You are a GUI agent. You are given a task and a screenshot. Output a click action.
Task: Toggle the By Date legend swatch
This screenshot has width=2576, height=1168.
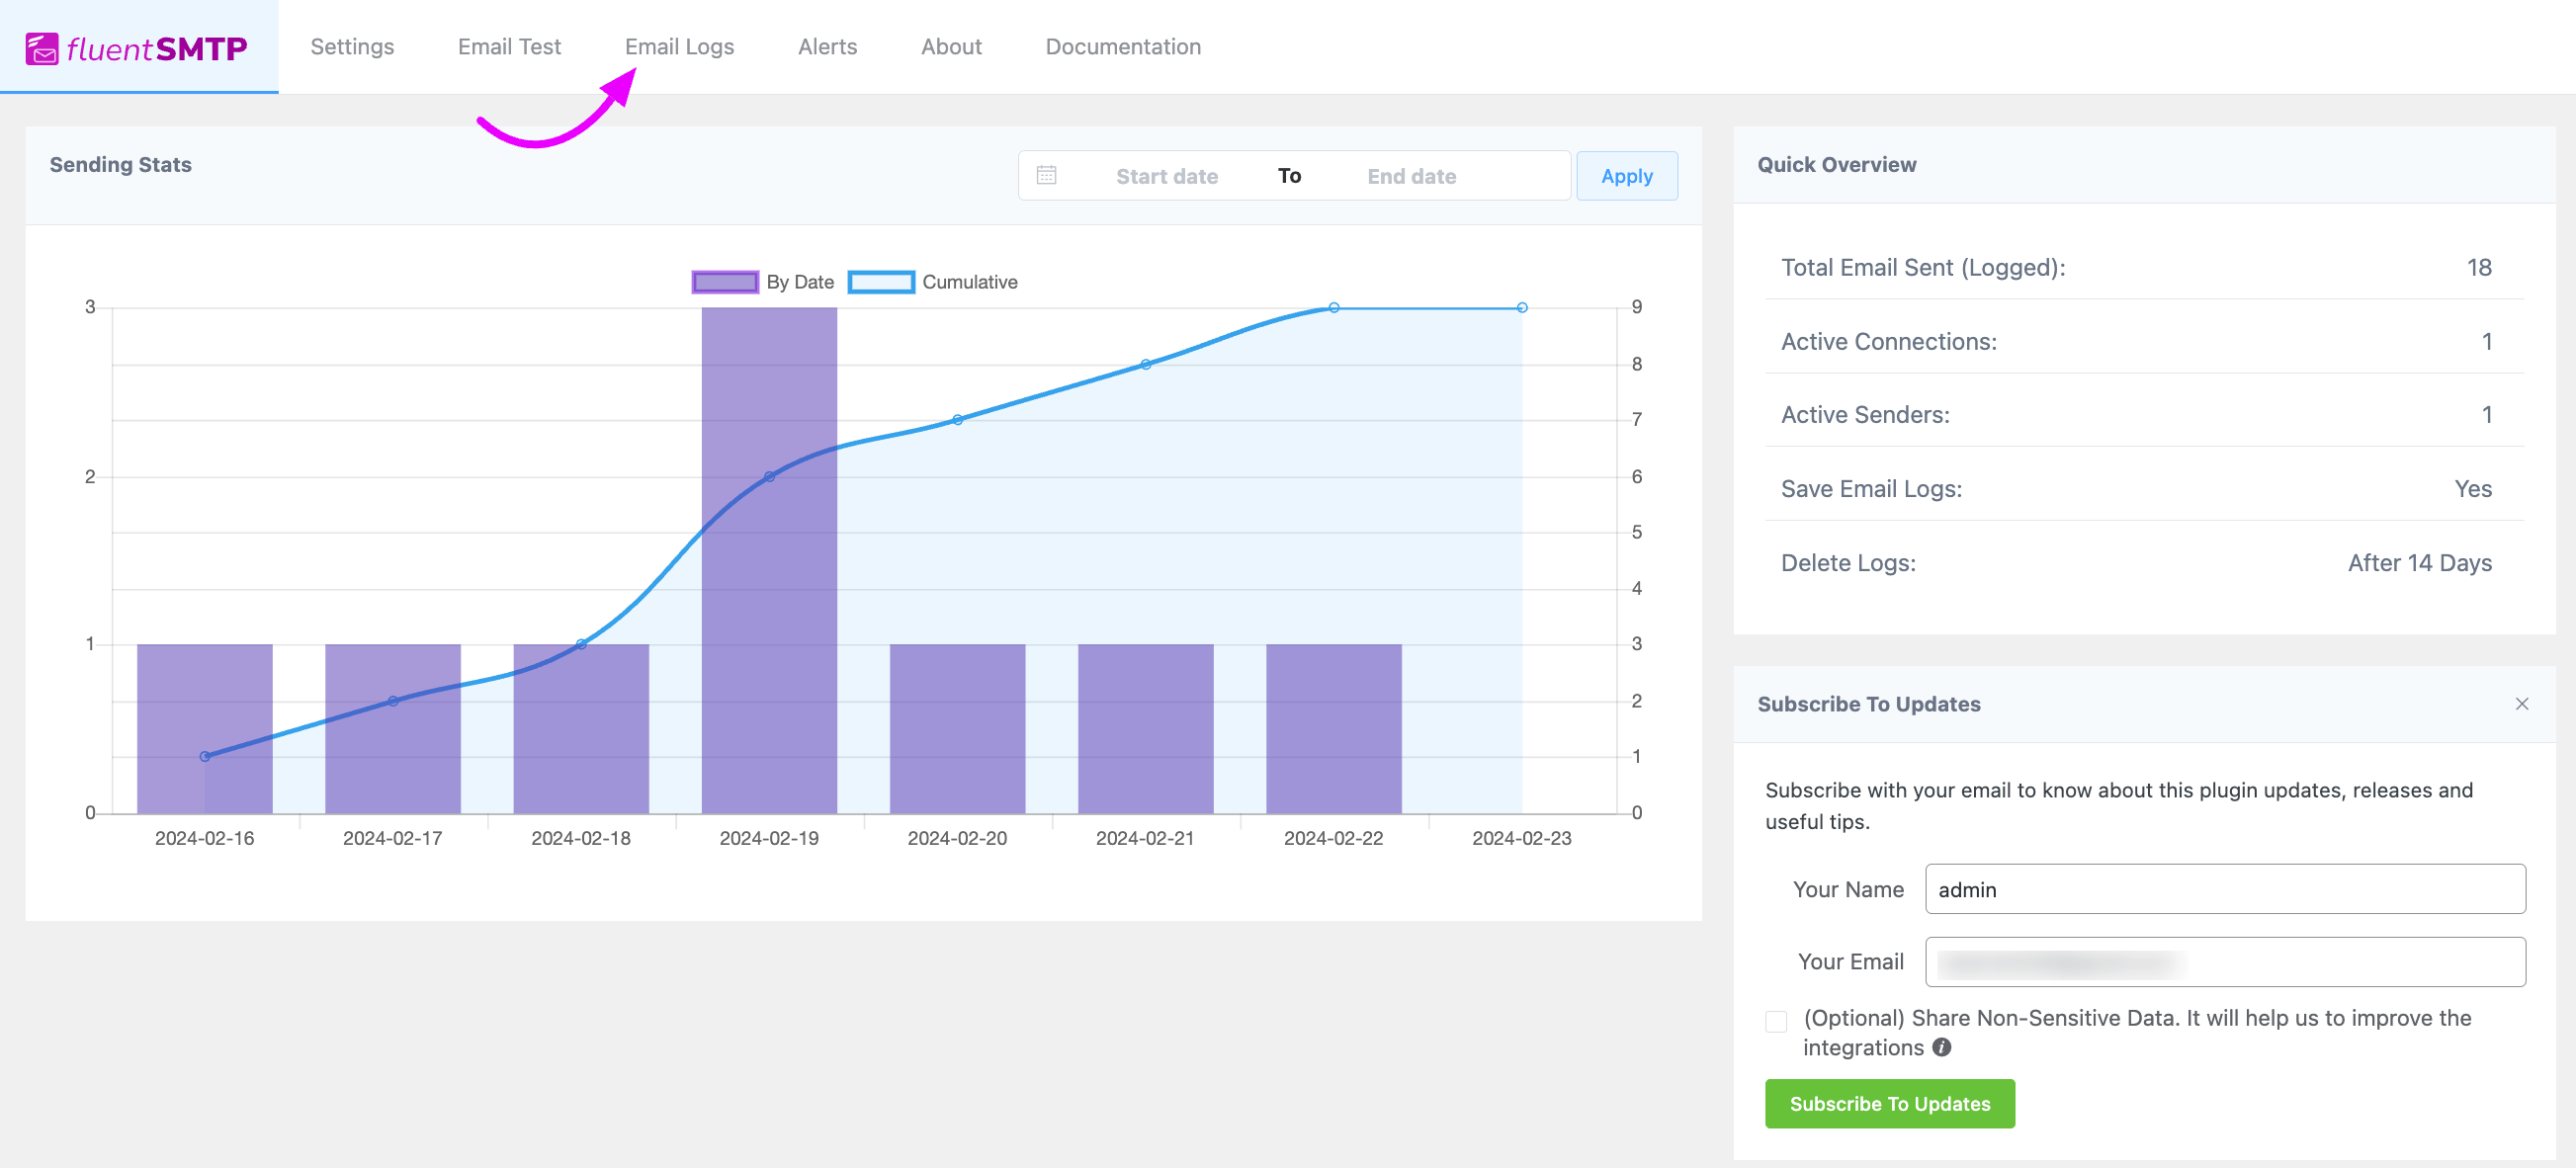724,282
